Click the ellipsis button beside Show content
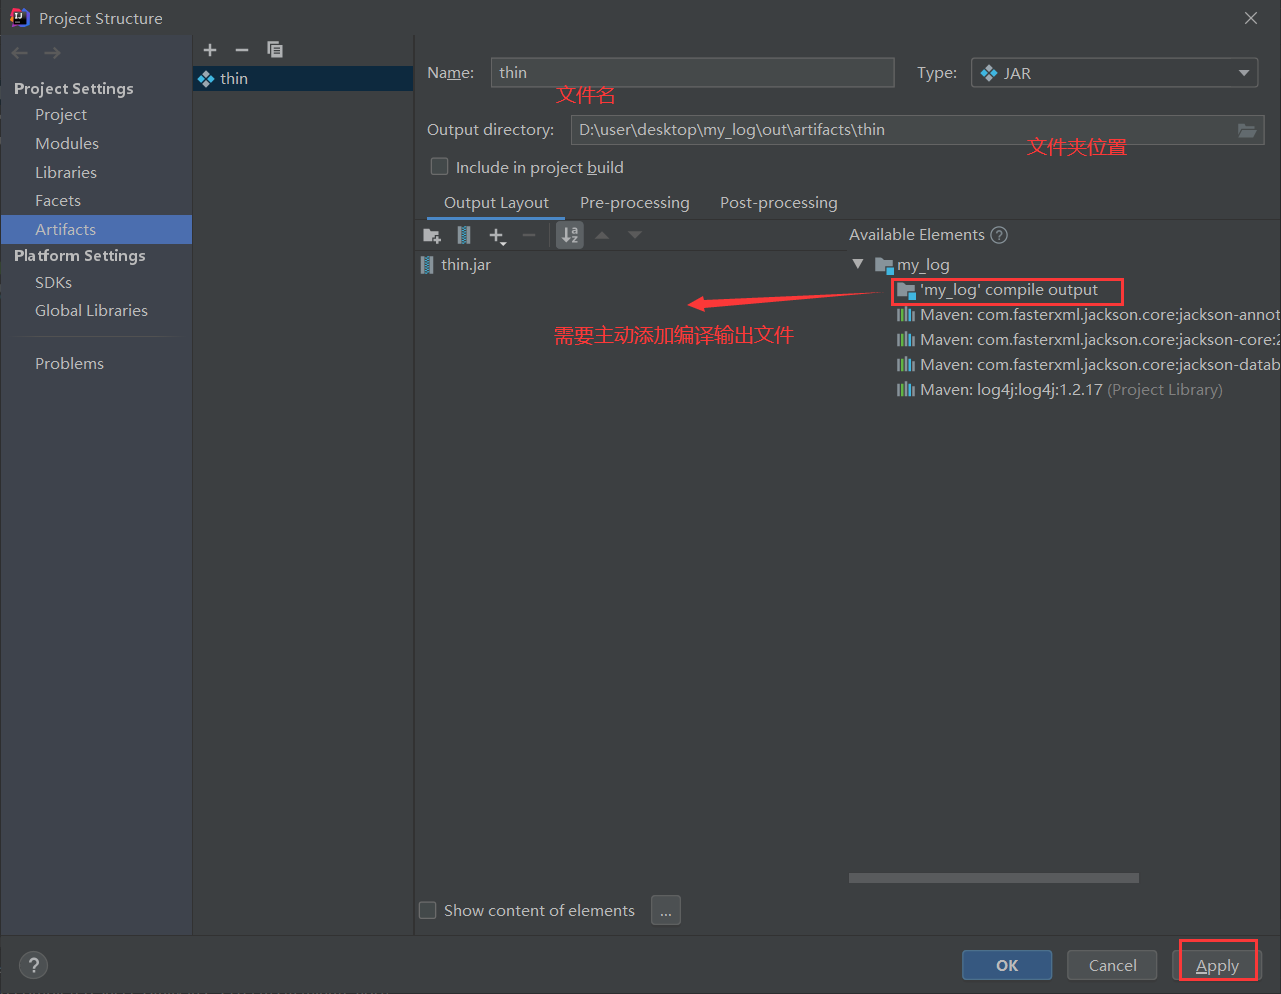Image resolution: width=1281 pixels, height=994 pixels. [666, 910]
